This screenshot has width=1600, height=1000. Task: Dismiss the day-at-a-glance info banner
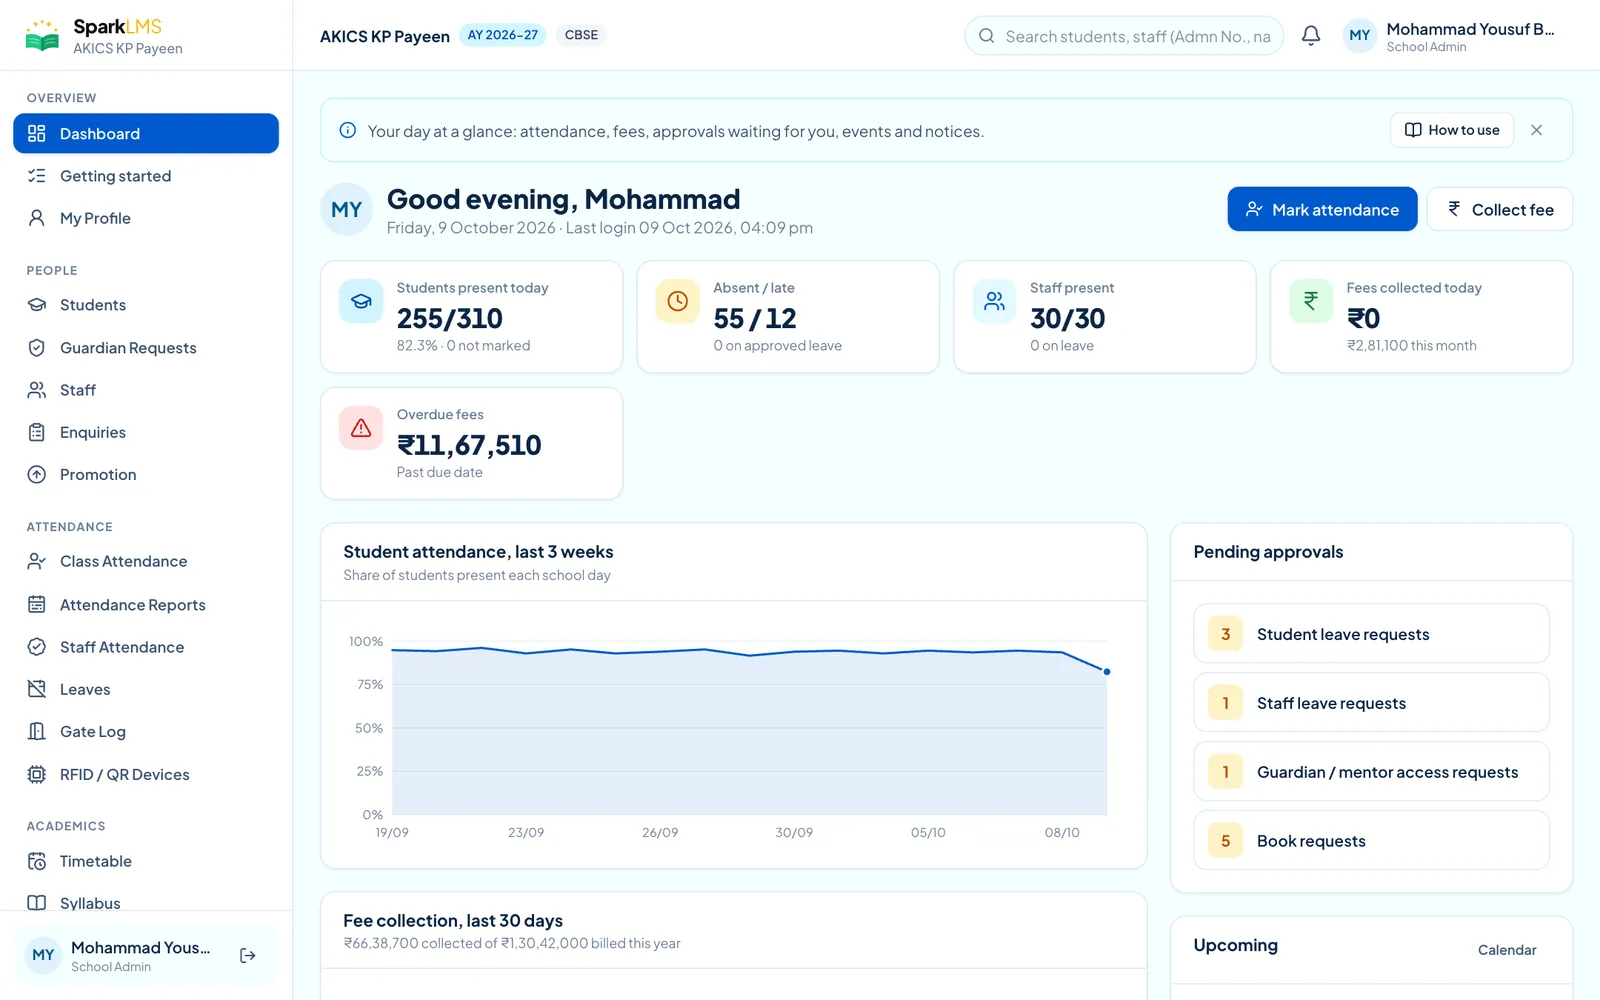(1537, 130)
